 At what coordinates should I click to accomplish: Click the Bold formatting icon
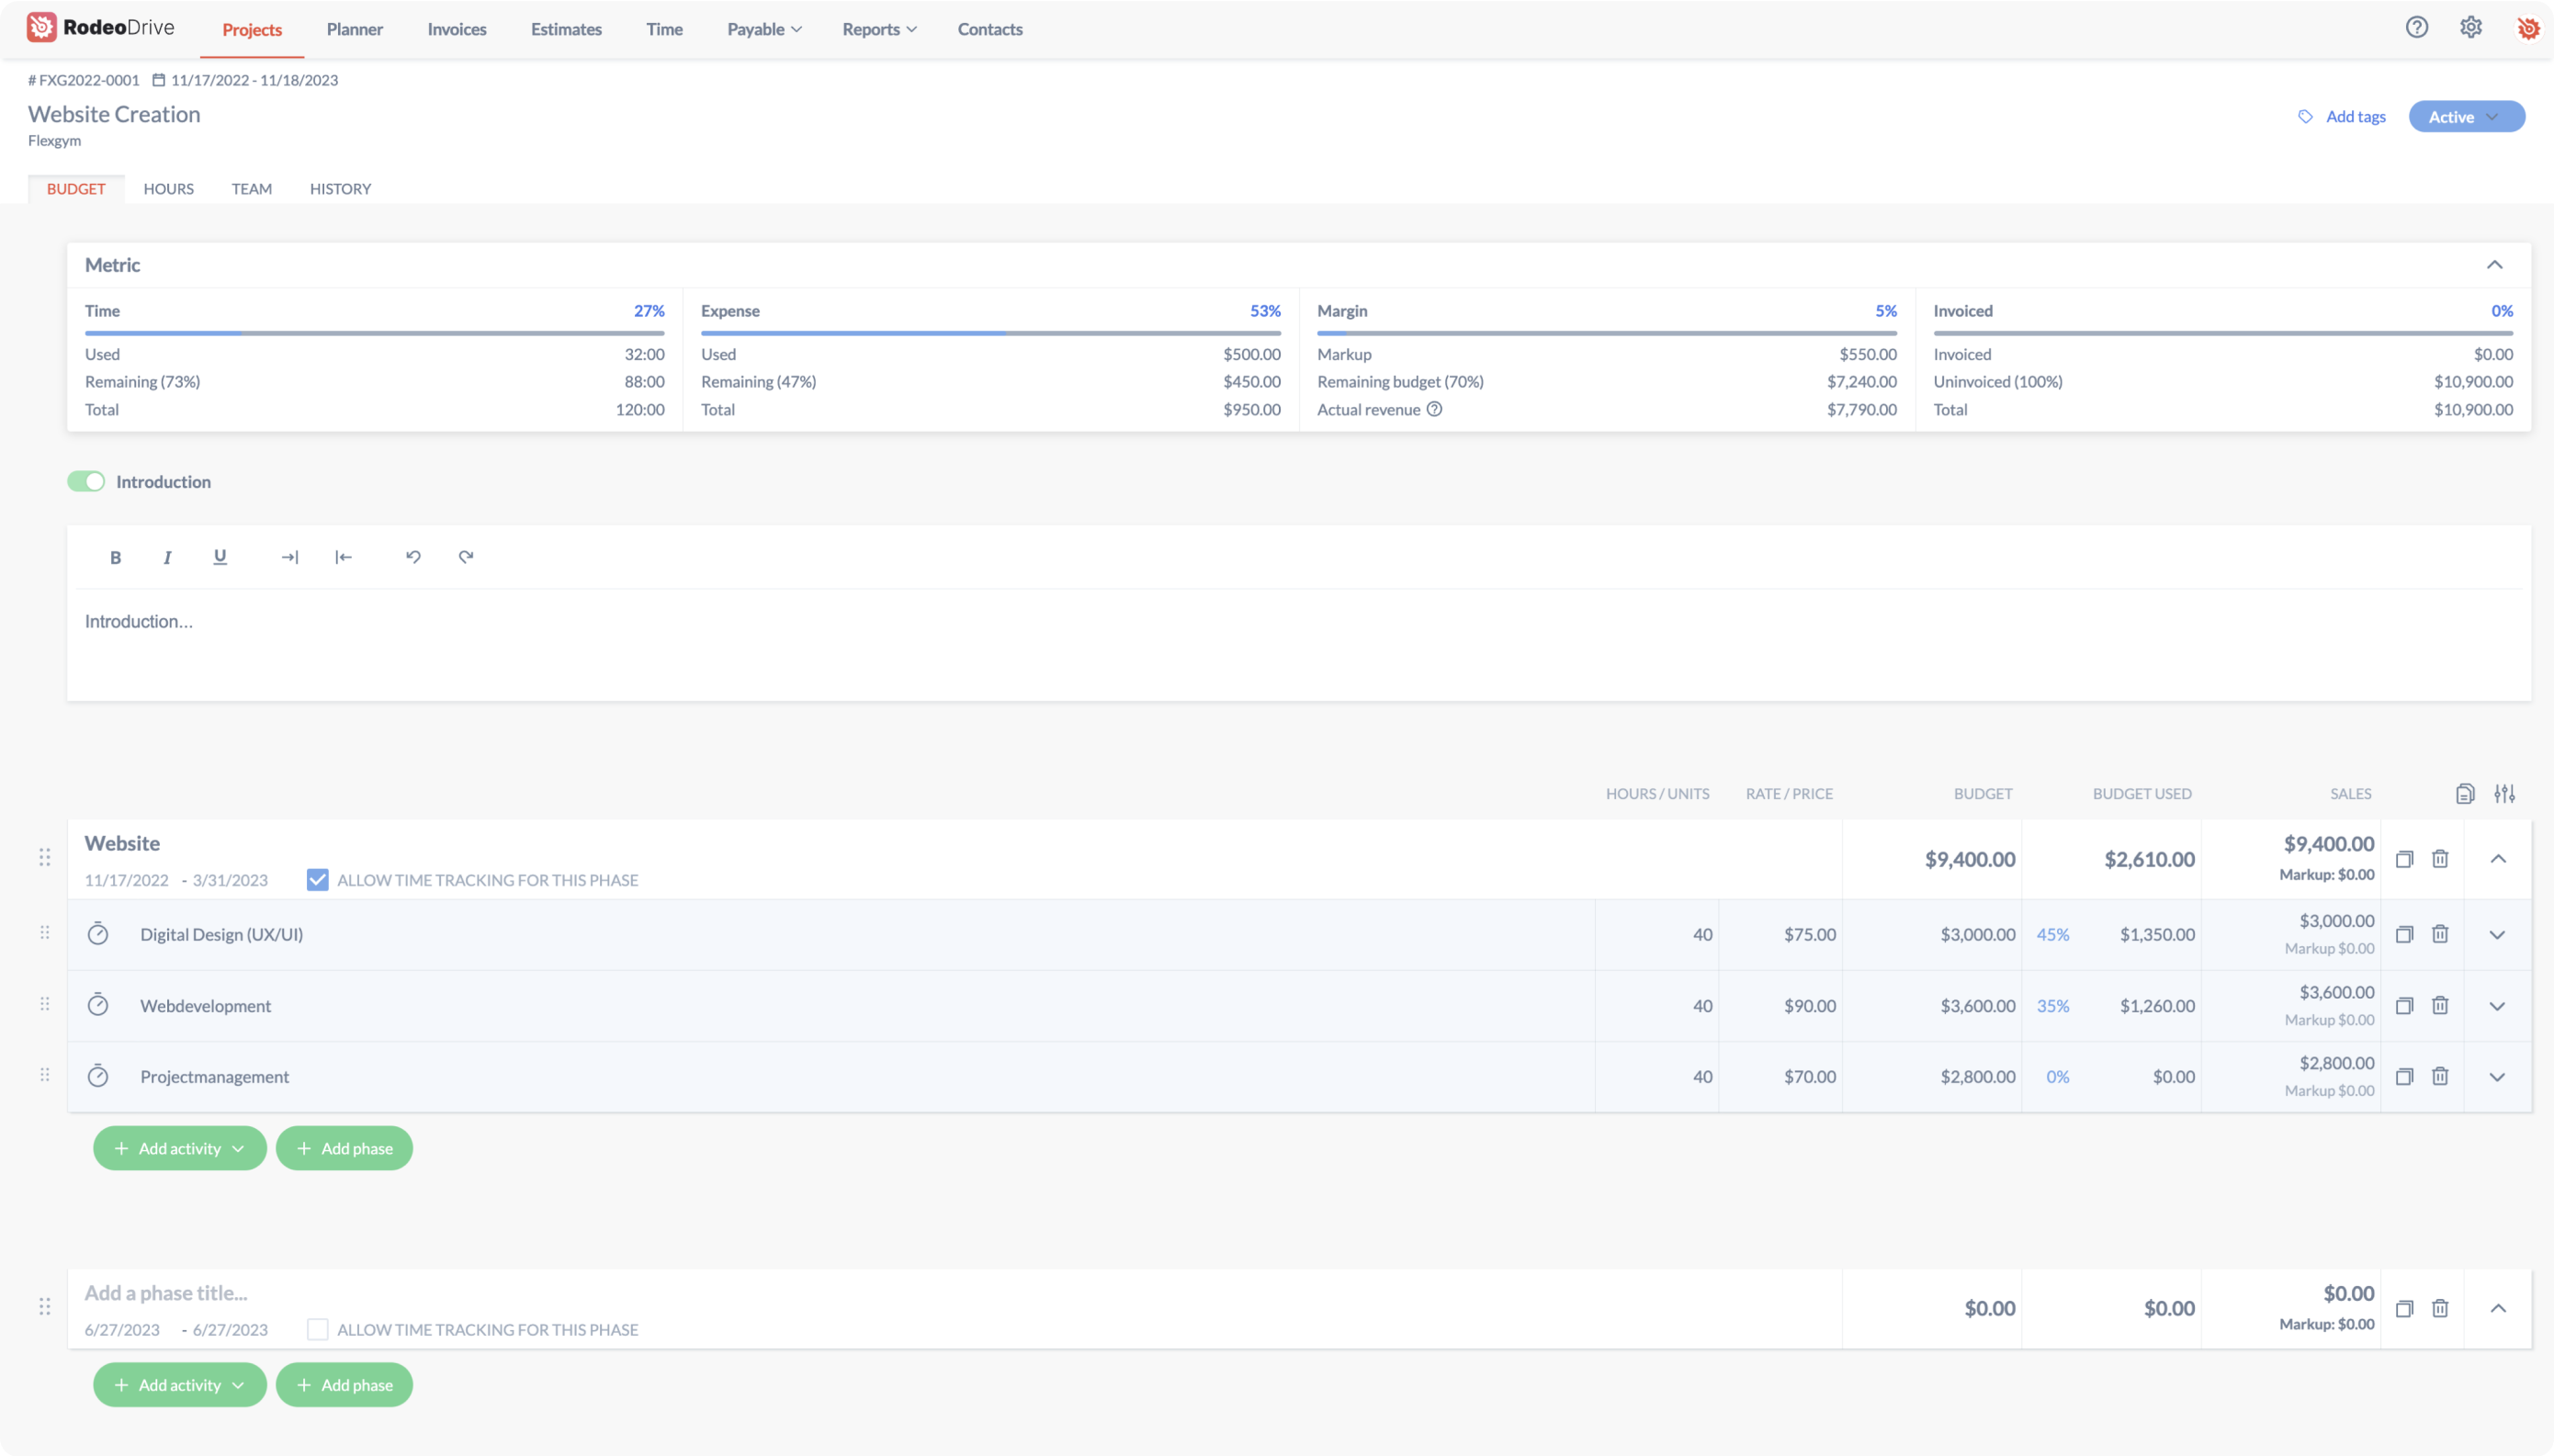tap(115, 557)
